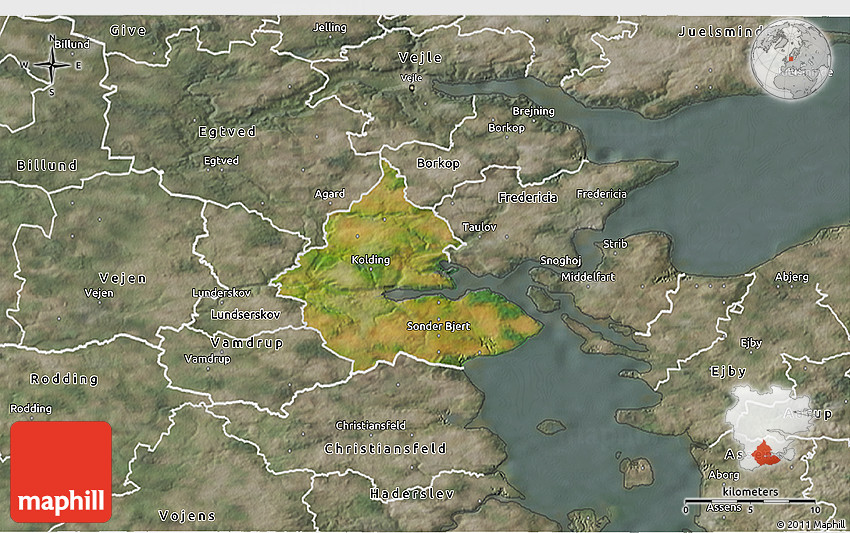
Task: Click the Taulov place name
Action: [479, 228]
